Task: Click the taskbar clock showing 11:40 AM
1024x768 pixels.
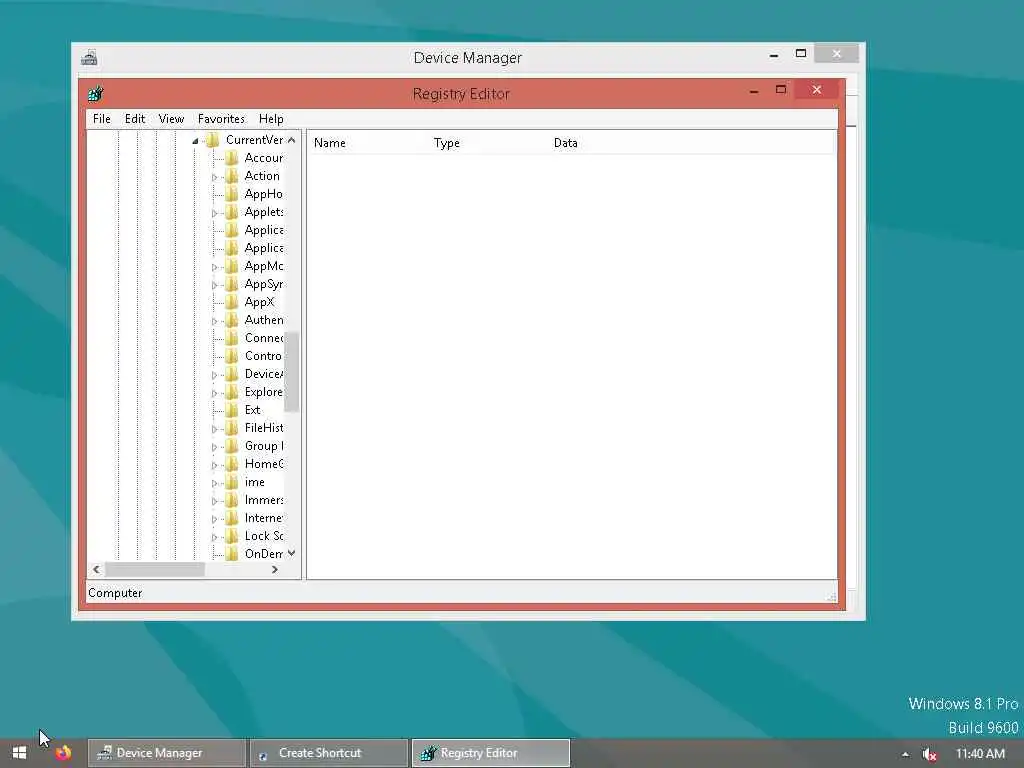Action: tap(980, 754)
